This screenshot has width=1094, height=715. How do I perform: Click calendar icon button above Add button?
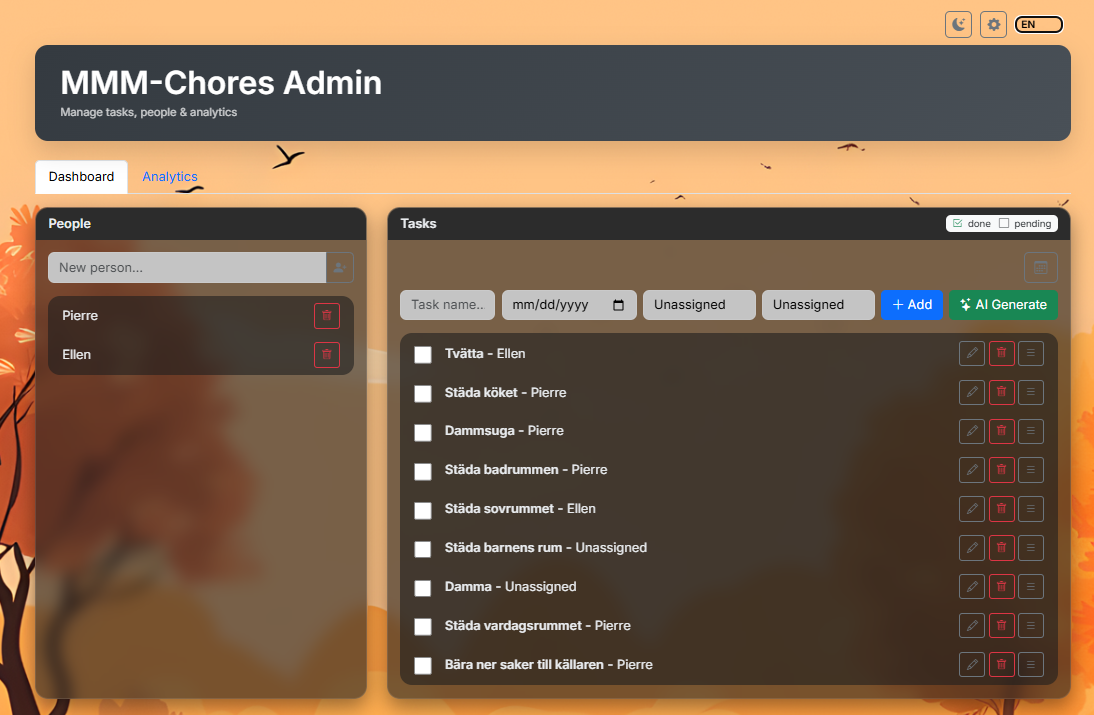pyautogui.click(x=1040, y=268)
